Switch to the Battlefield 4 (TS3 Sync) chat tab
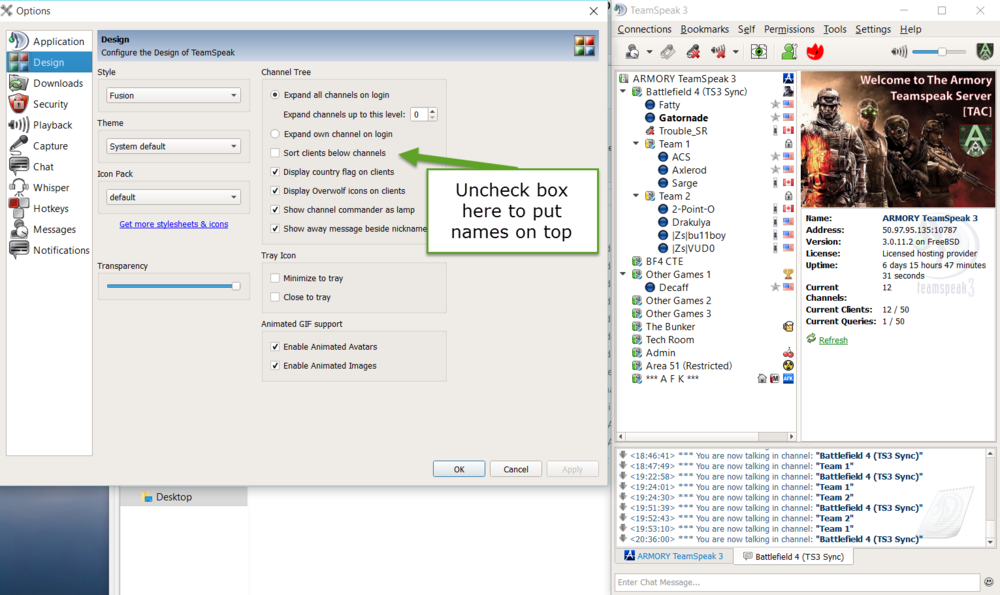The height and width of the screenshot is (595, 1000). coord(793,556)
